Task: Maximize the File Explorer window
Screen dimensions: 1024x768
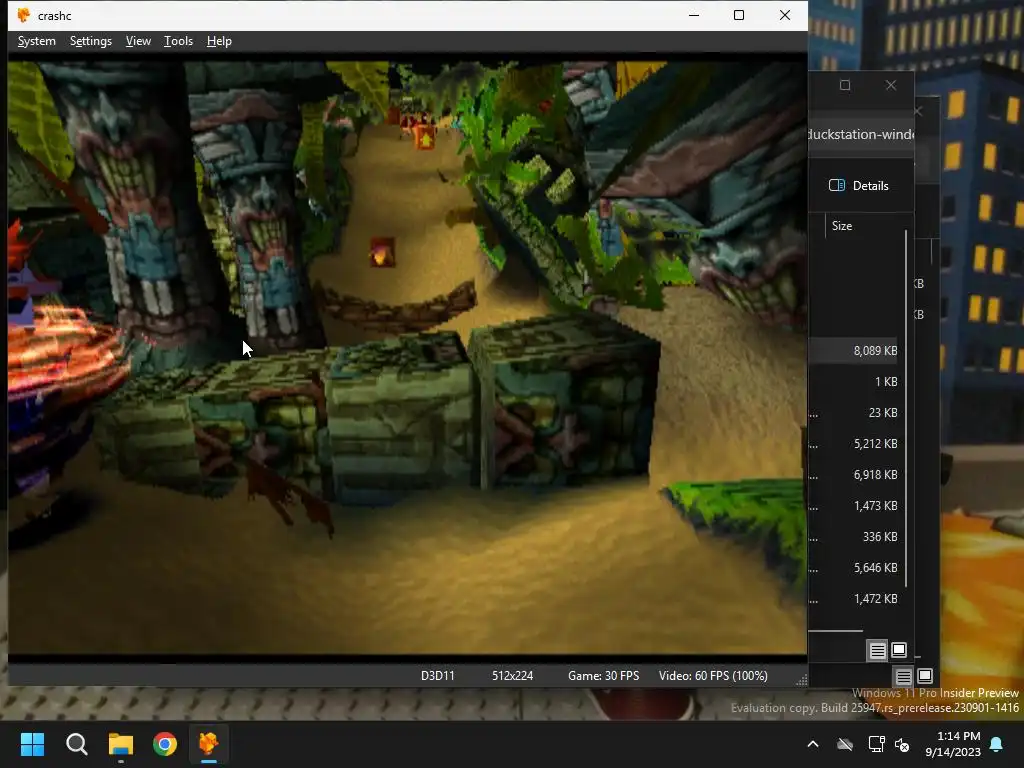Action: [845, 85]
